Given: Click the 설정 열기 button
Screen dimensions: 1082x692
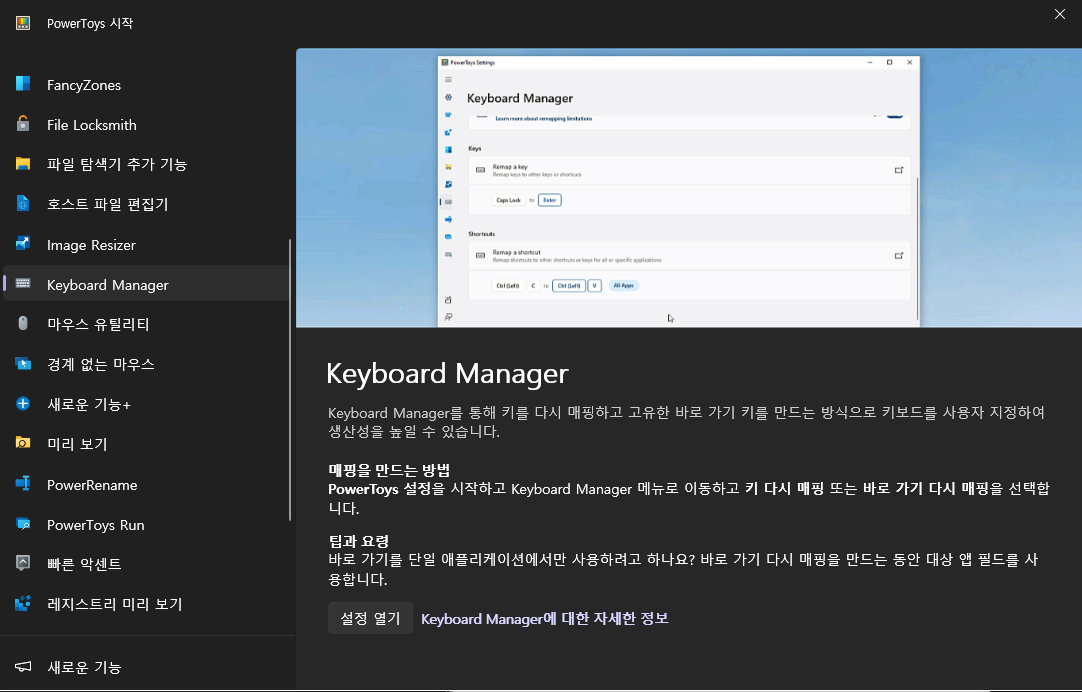Looking at the screenshot, I should [x=371, y=618].
